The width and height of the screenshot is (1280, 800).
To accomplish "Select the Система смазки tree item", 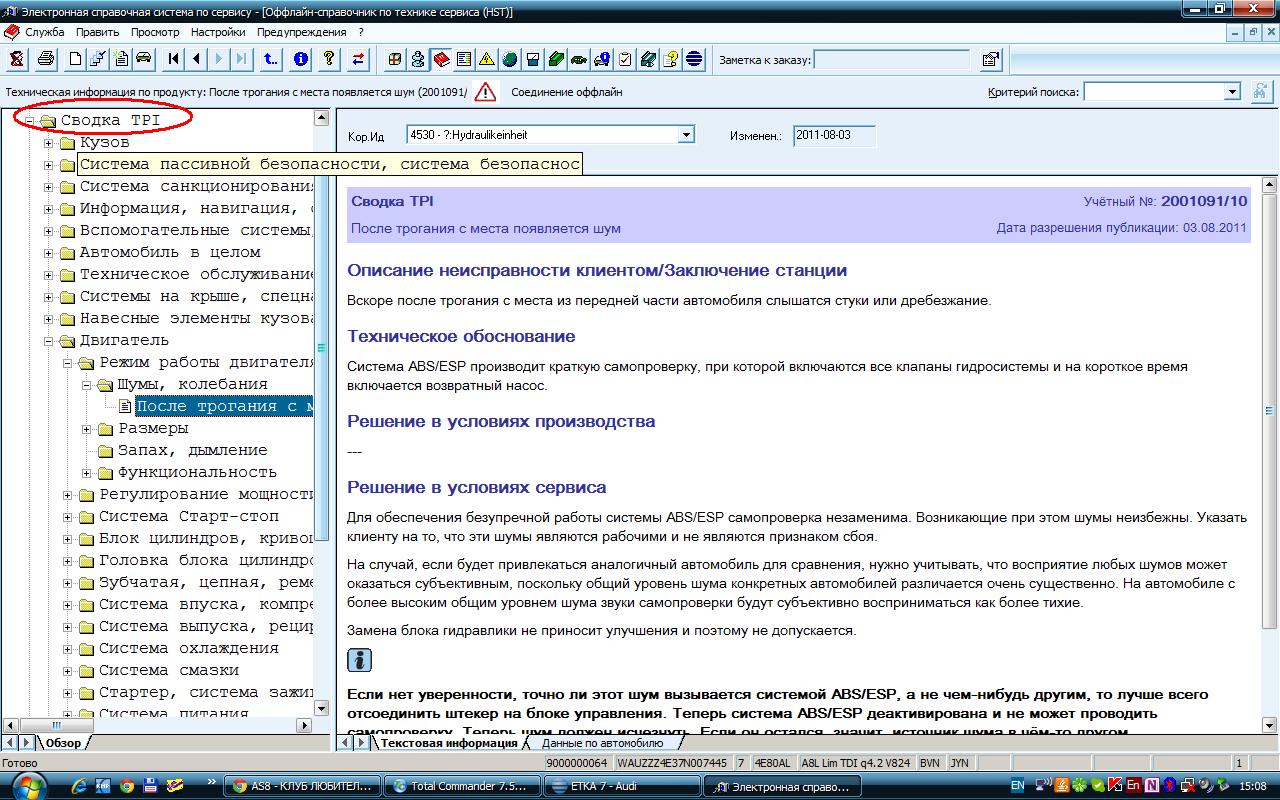I will coord(169,671).
